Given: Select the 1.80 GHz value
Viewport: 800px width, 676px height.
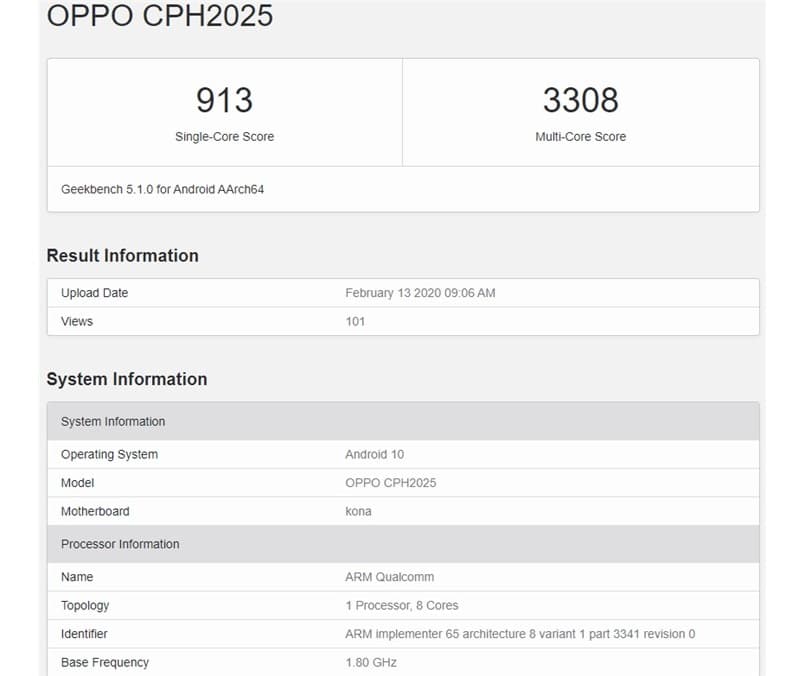Looking at the screenshot, I should tap(371, 662).
